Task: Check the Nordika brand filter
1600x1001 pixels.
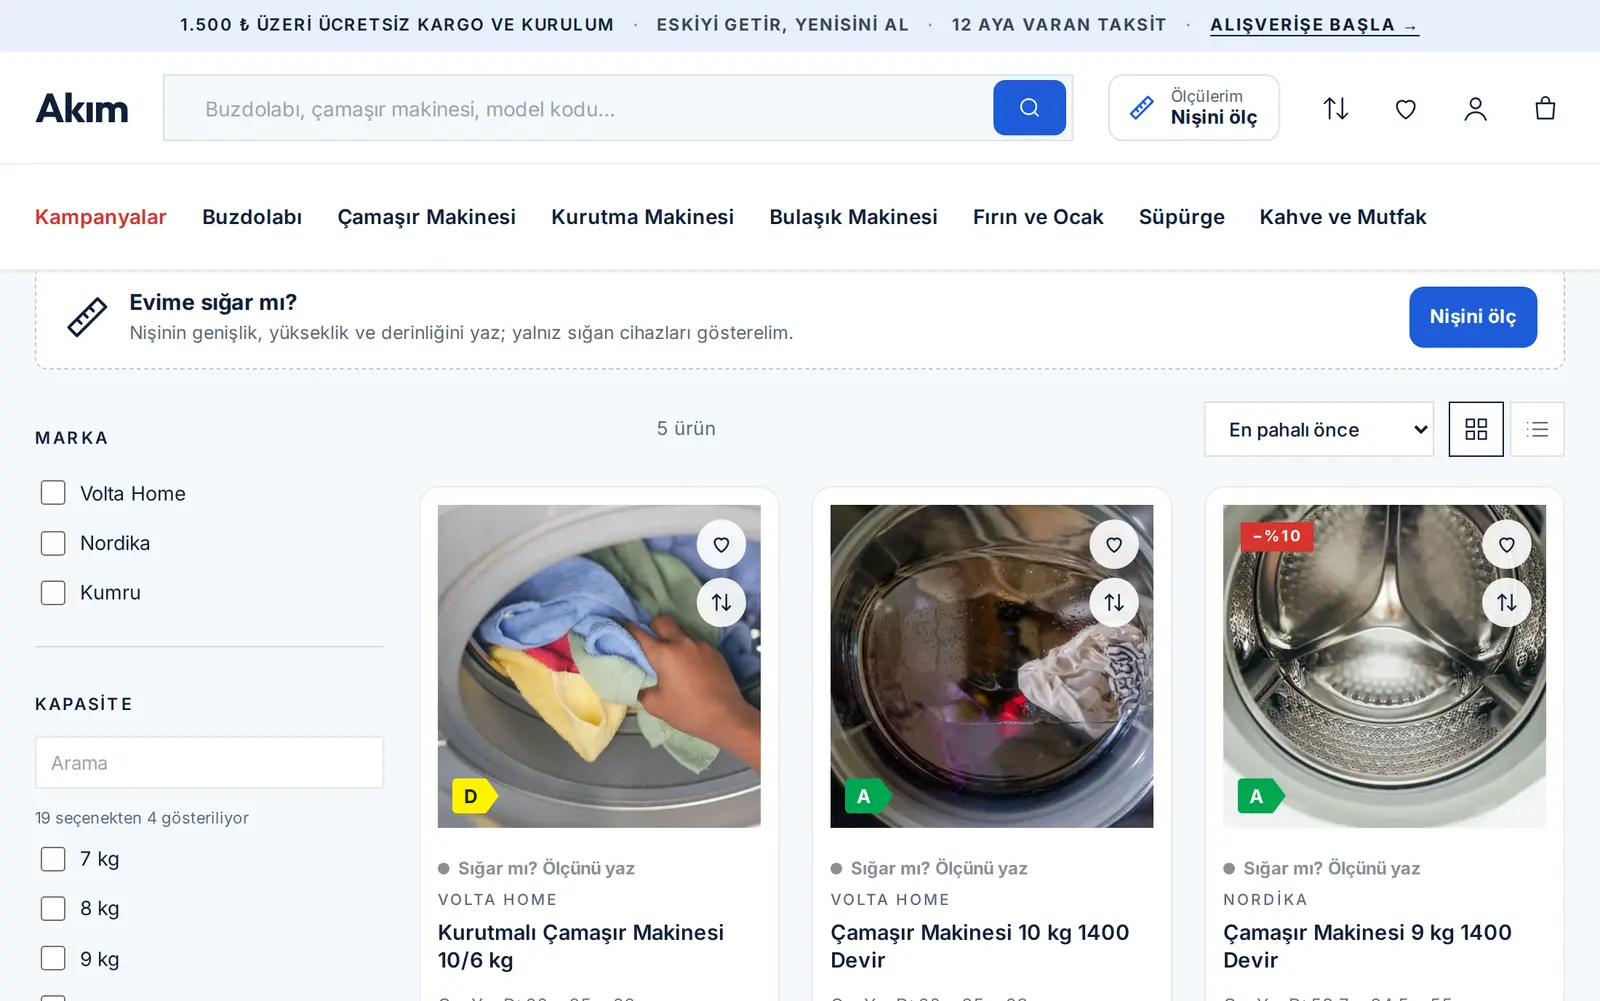Action: pyautogui.click(x=53, y=543)
